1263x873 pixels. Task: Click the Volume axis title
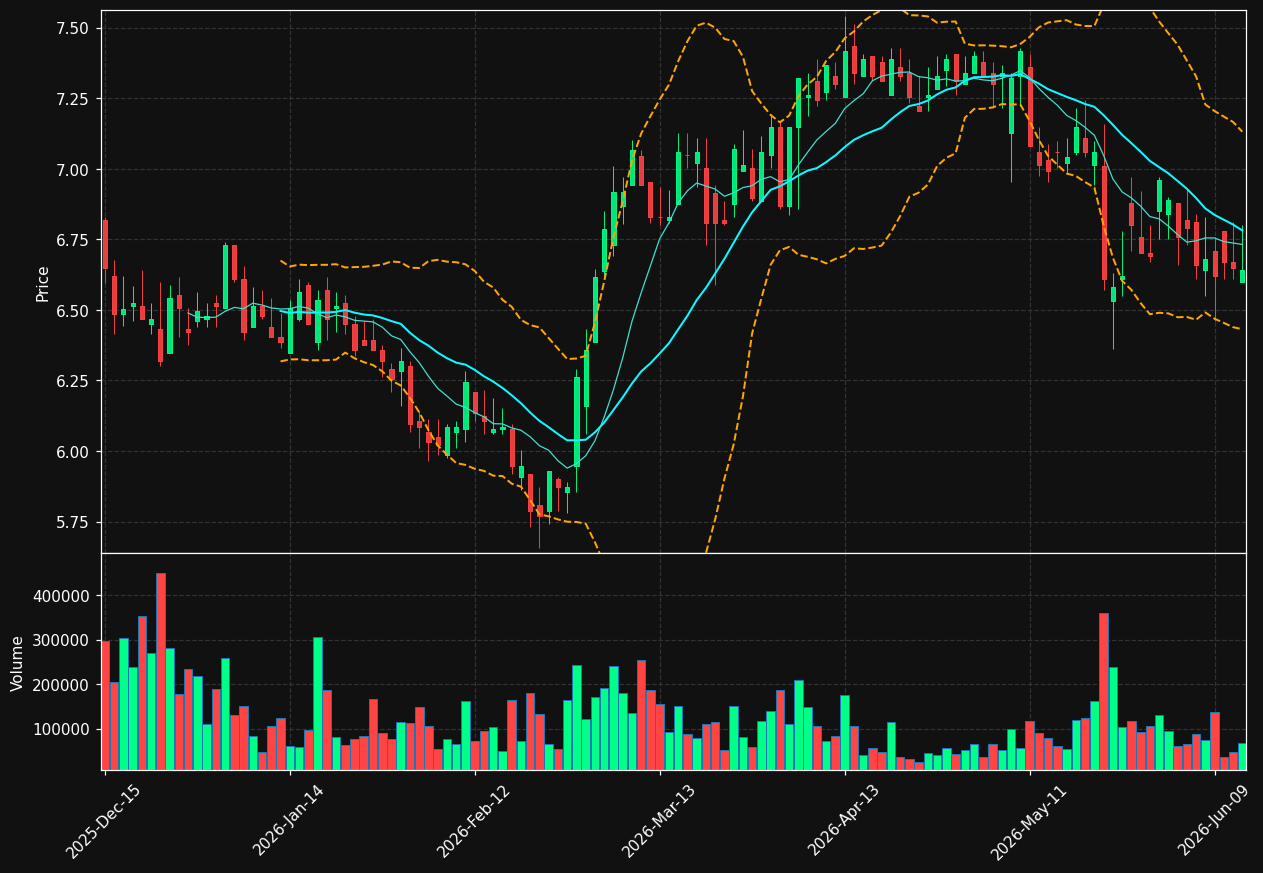(18, 663)
